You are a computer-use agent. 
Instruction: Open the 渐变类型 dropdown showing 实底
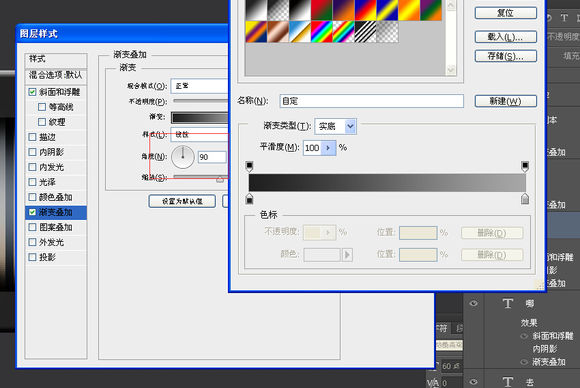(x=335, y=126)
